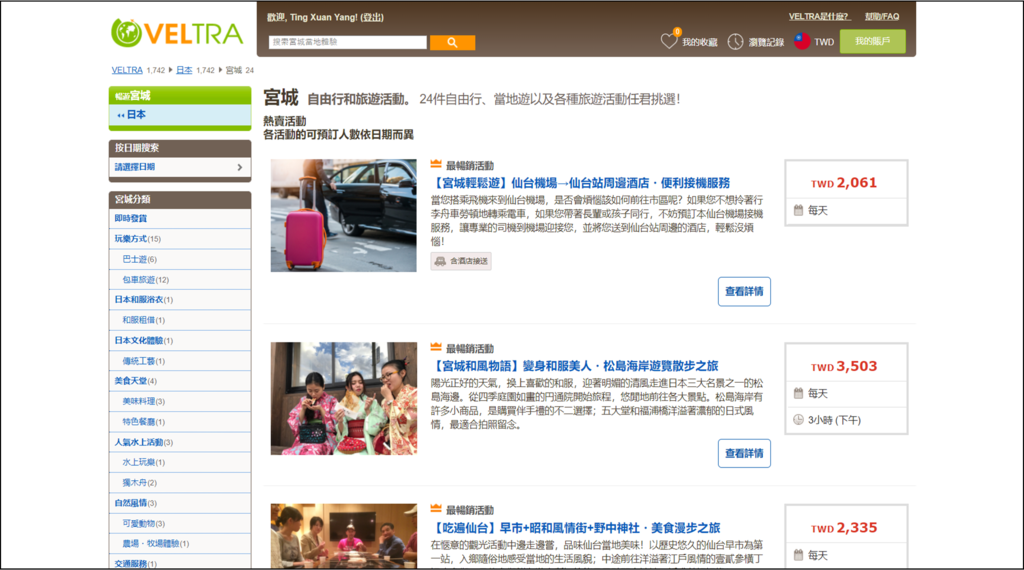Click the crown icon above the airport transfer listing
Viewport: 1024px width, 570px height.
436,165
